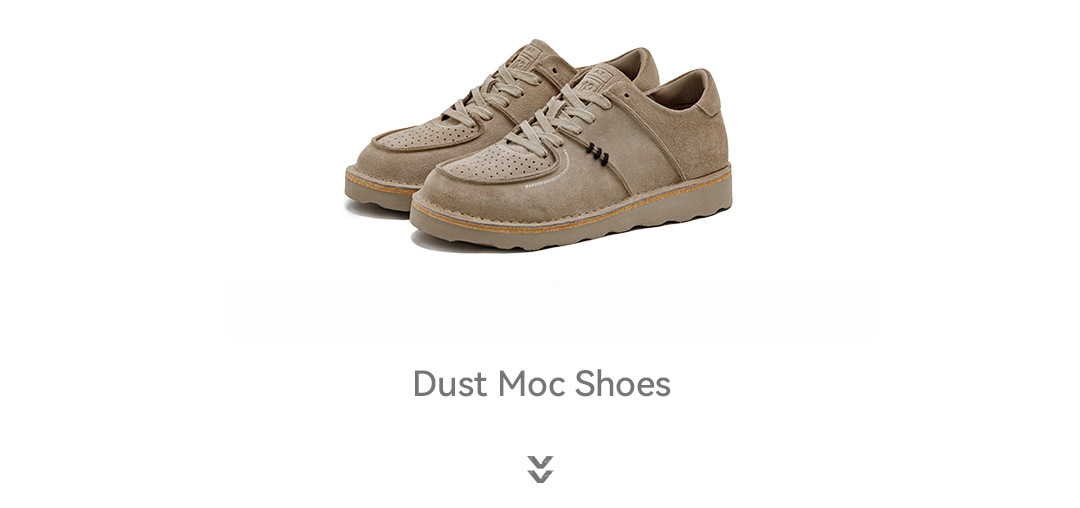Click the wavy rubber sole of front shoe
1080x508 pixels.
[x=572, y=219]
